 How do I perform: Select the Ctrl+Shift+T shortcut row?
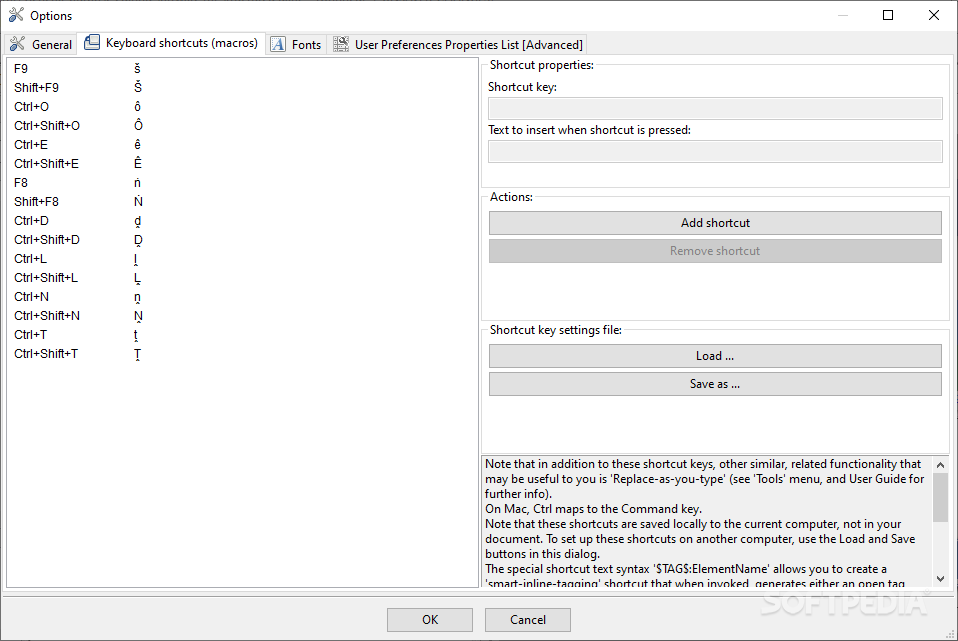coord(243,353)
